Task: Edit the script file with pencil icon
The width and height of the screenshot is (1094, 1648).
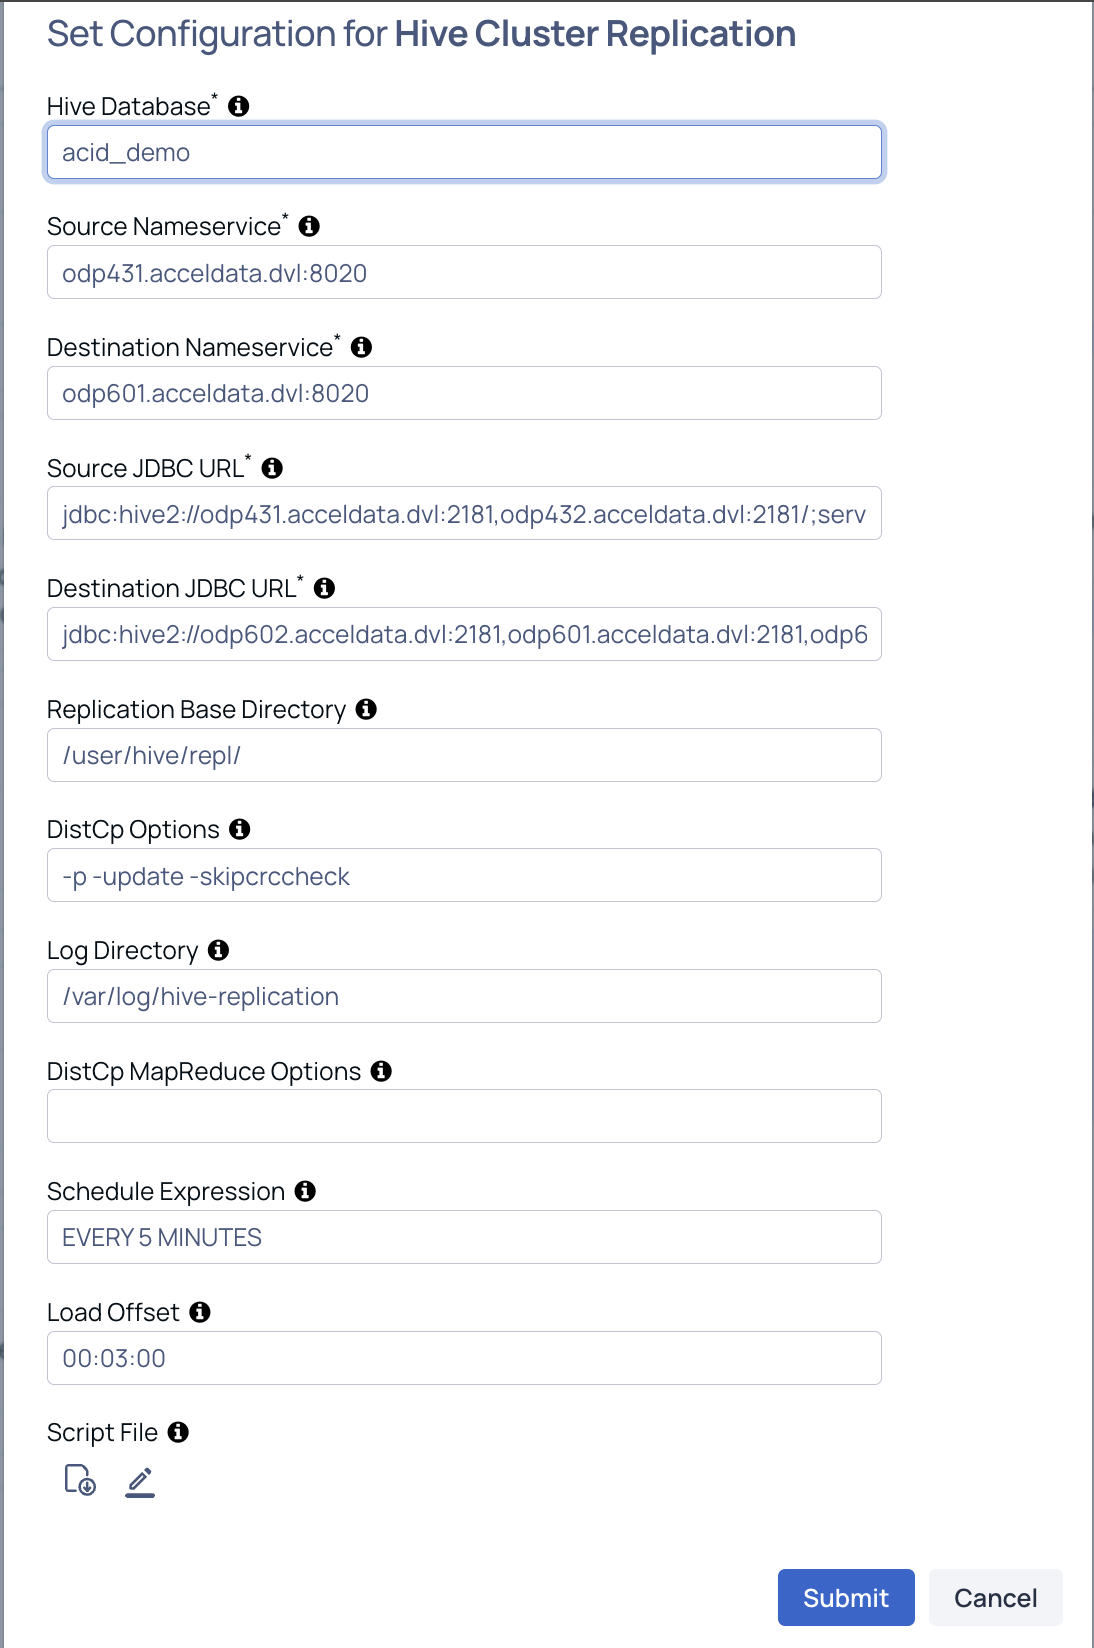Action: click(x=140, y=1481)
